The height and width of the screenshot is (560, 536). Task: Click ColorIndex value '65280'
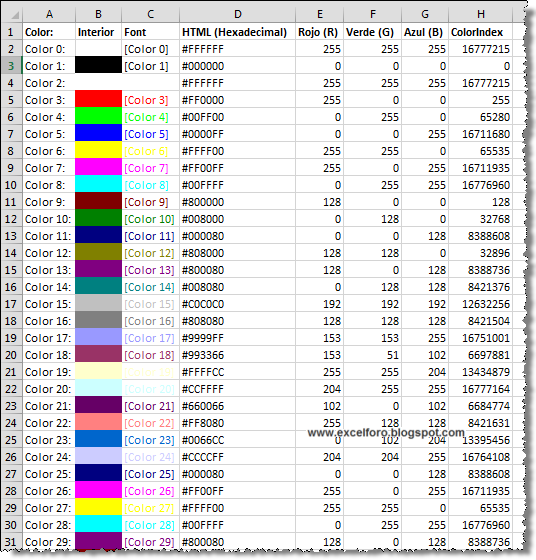(x=481, y=117)
